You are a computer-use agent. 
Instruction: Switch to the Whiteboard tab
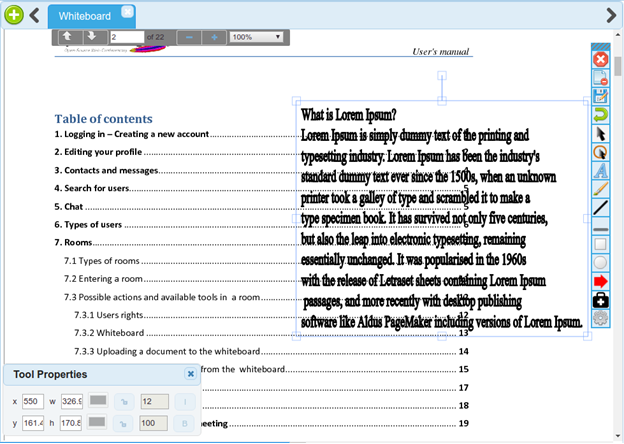[84, 16]
